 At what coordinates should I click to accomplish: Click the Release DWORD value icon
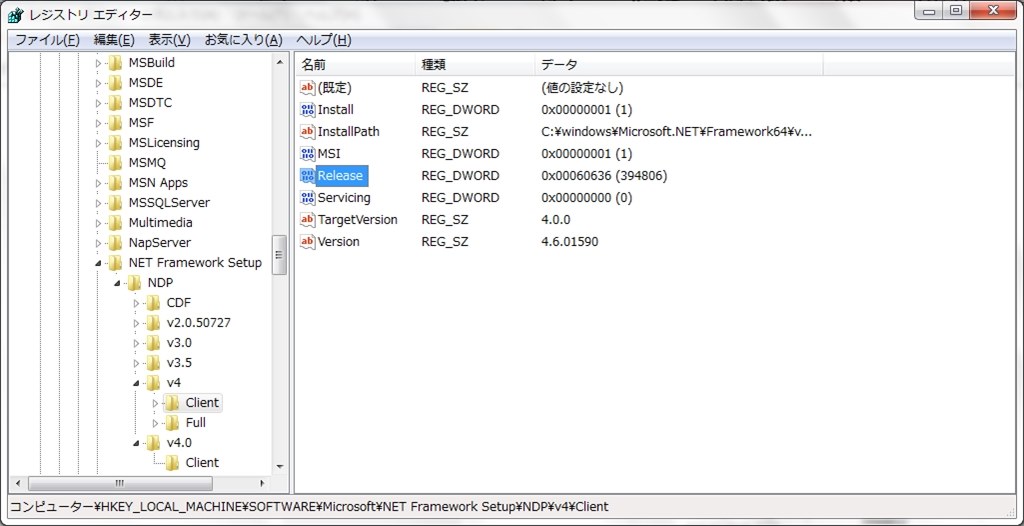click(x=308, y=176)
